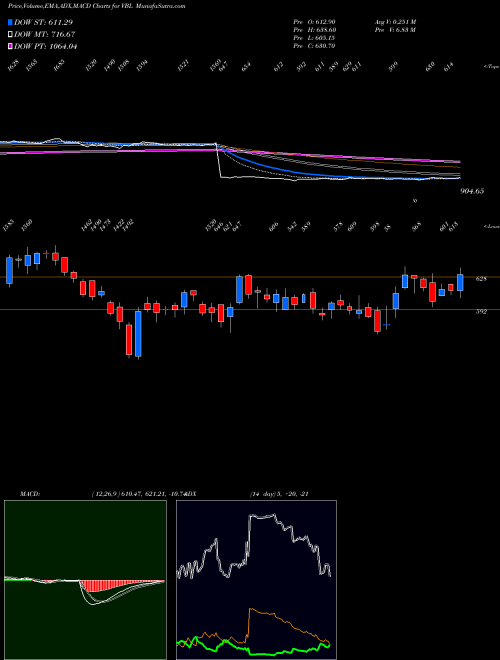The width and height of the screenshot is (500, 660).
Task: Select the 'DOW PT: 1064.04' legend text
Action: pos(45,46)
